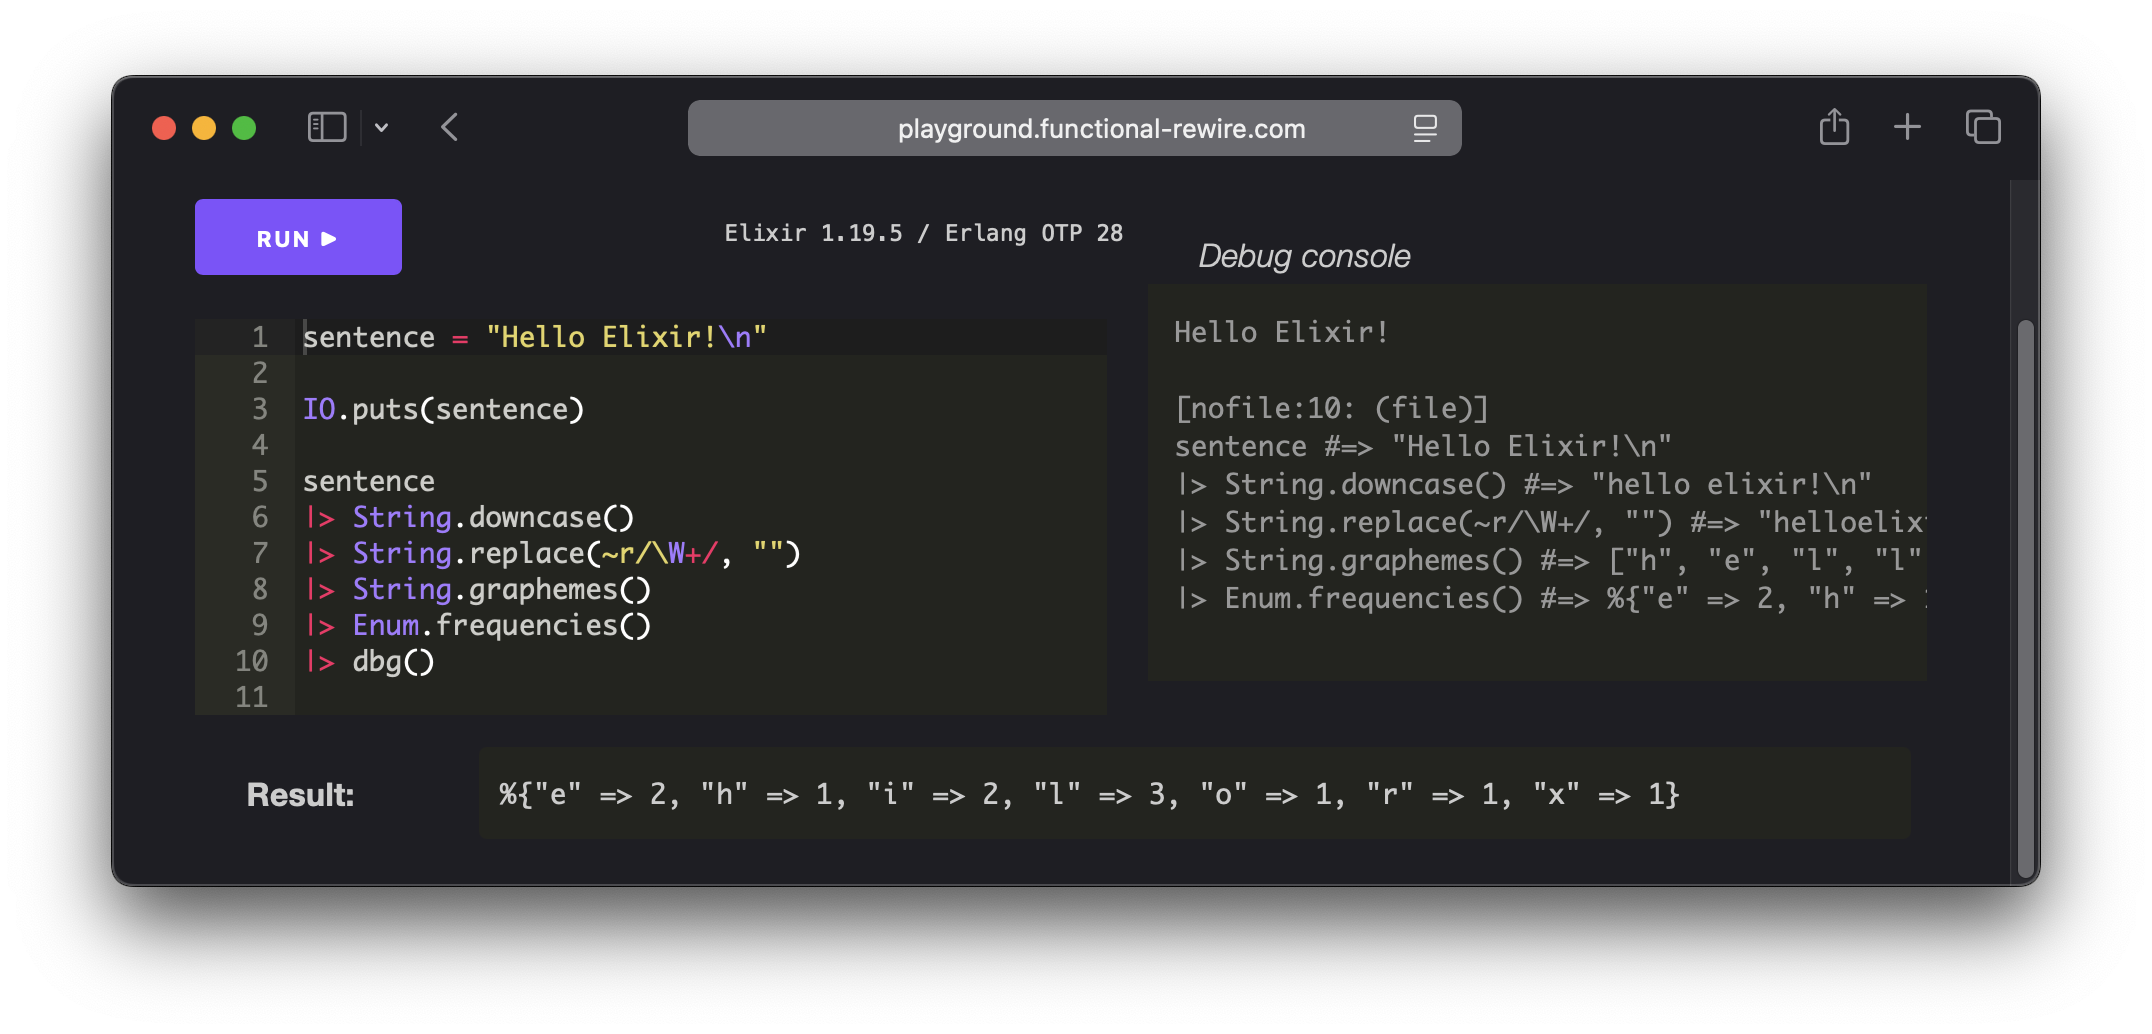This screenshot has height=1034, width=2152.
Task: Click the String.replace code line in the editor
Action: [x=552, y=553]
